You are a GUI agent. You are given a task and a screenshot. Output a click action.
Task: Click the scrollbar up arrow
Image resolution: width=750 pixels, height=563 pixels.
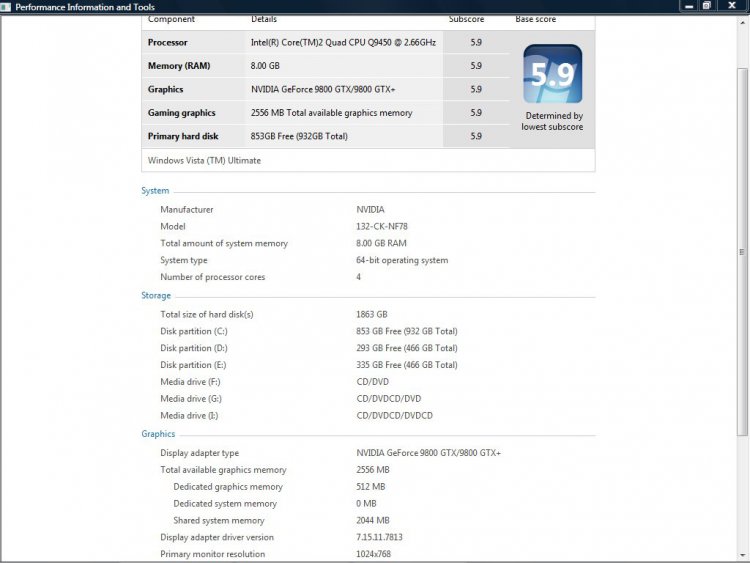point(742,22)
